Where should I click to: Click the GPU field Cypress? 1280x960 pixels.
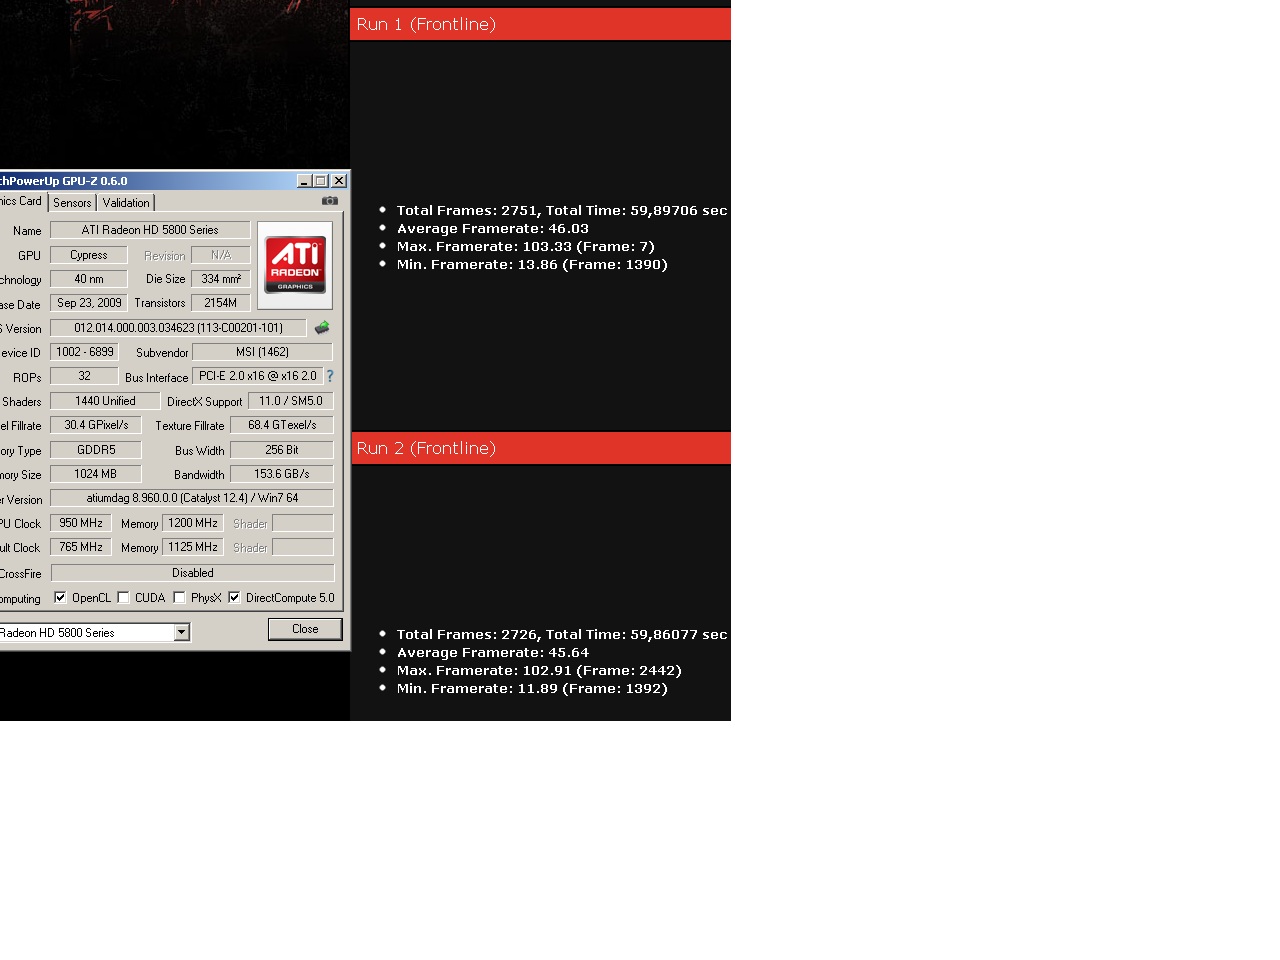coord(89,255)
